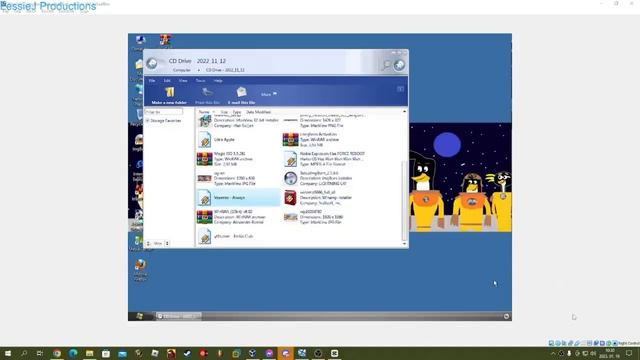
Task: Click the CD Drive 2022_11_12 breadcrumb
Action: tap(225, 70)
